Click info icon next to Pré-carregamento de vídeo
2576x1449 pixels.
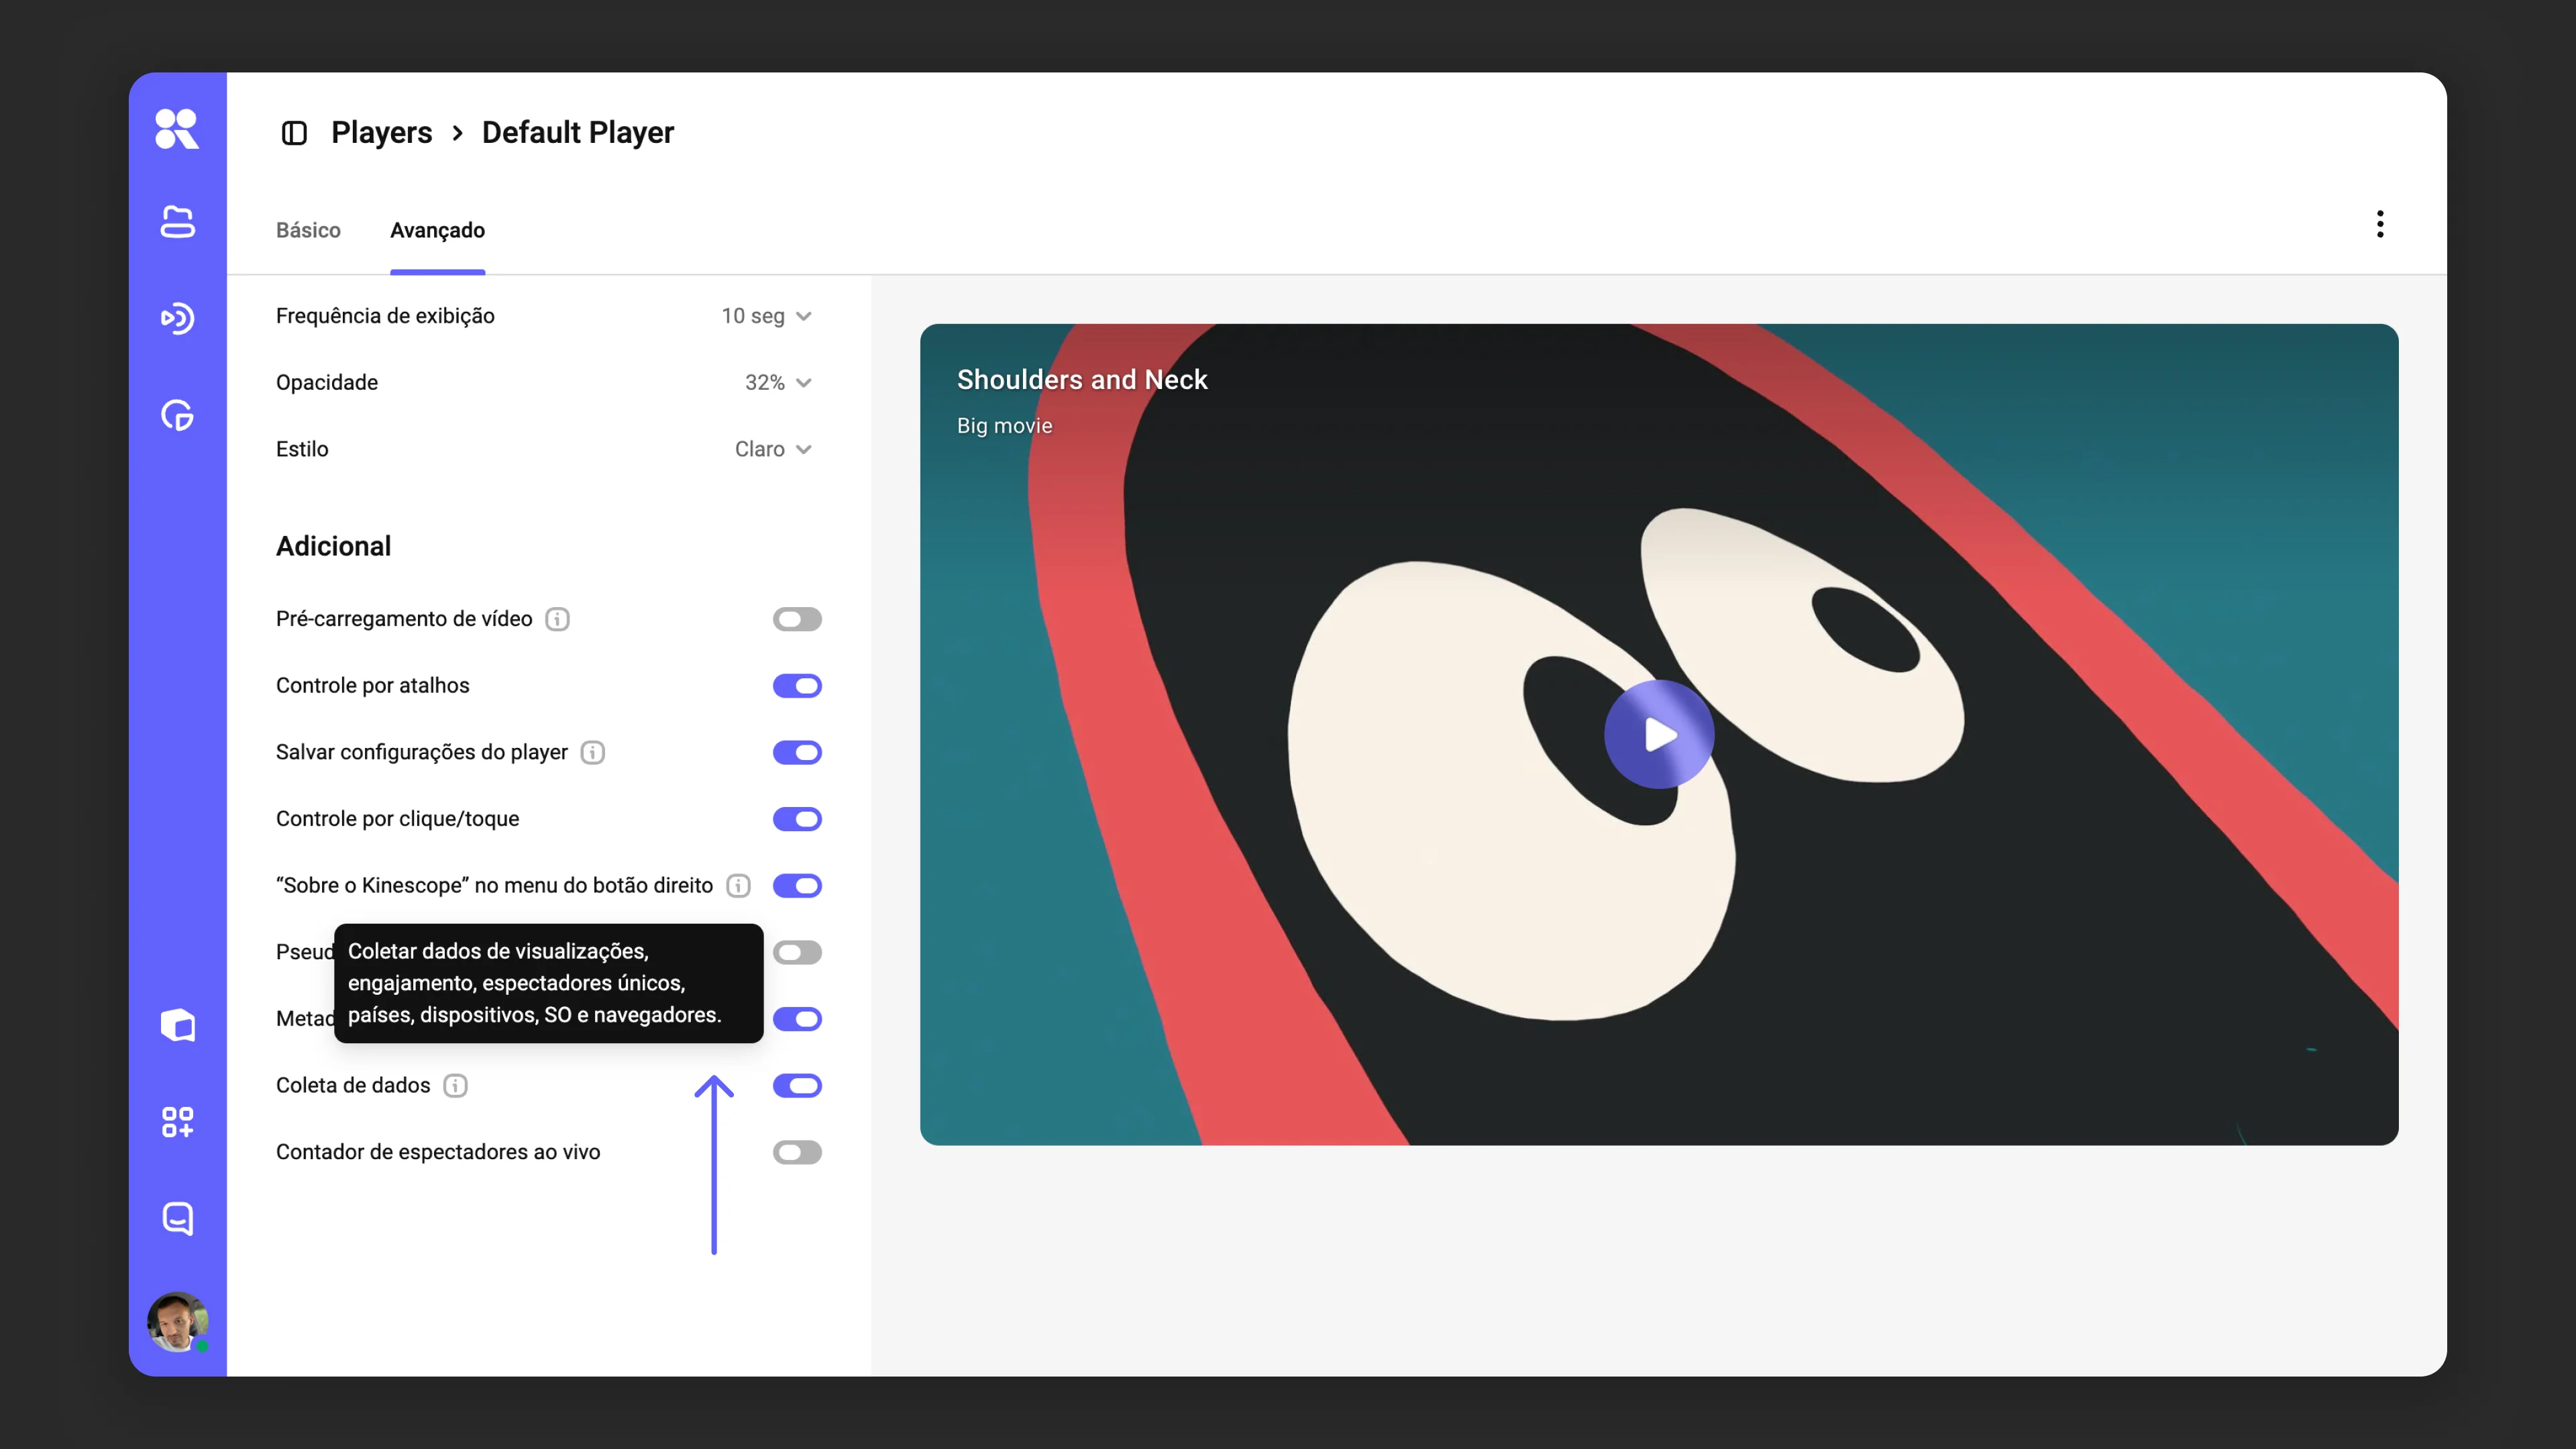(557, 619)
